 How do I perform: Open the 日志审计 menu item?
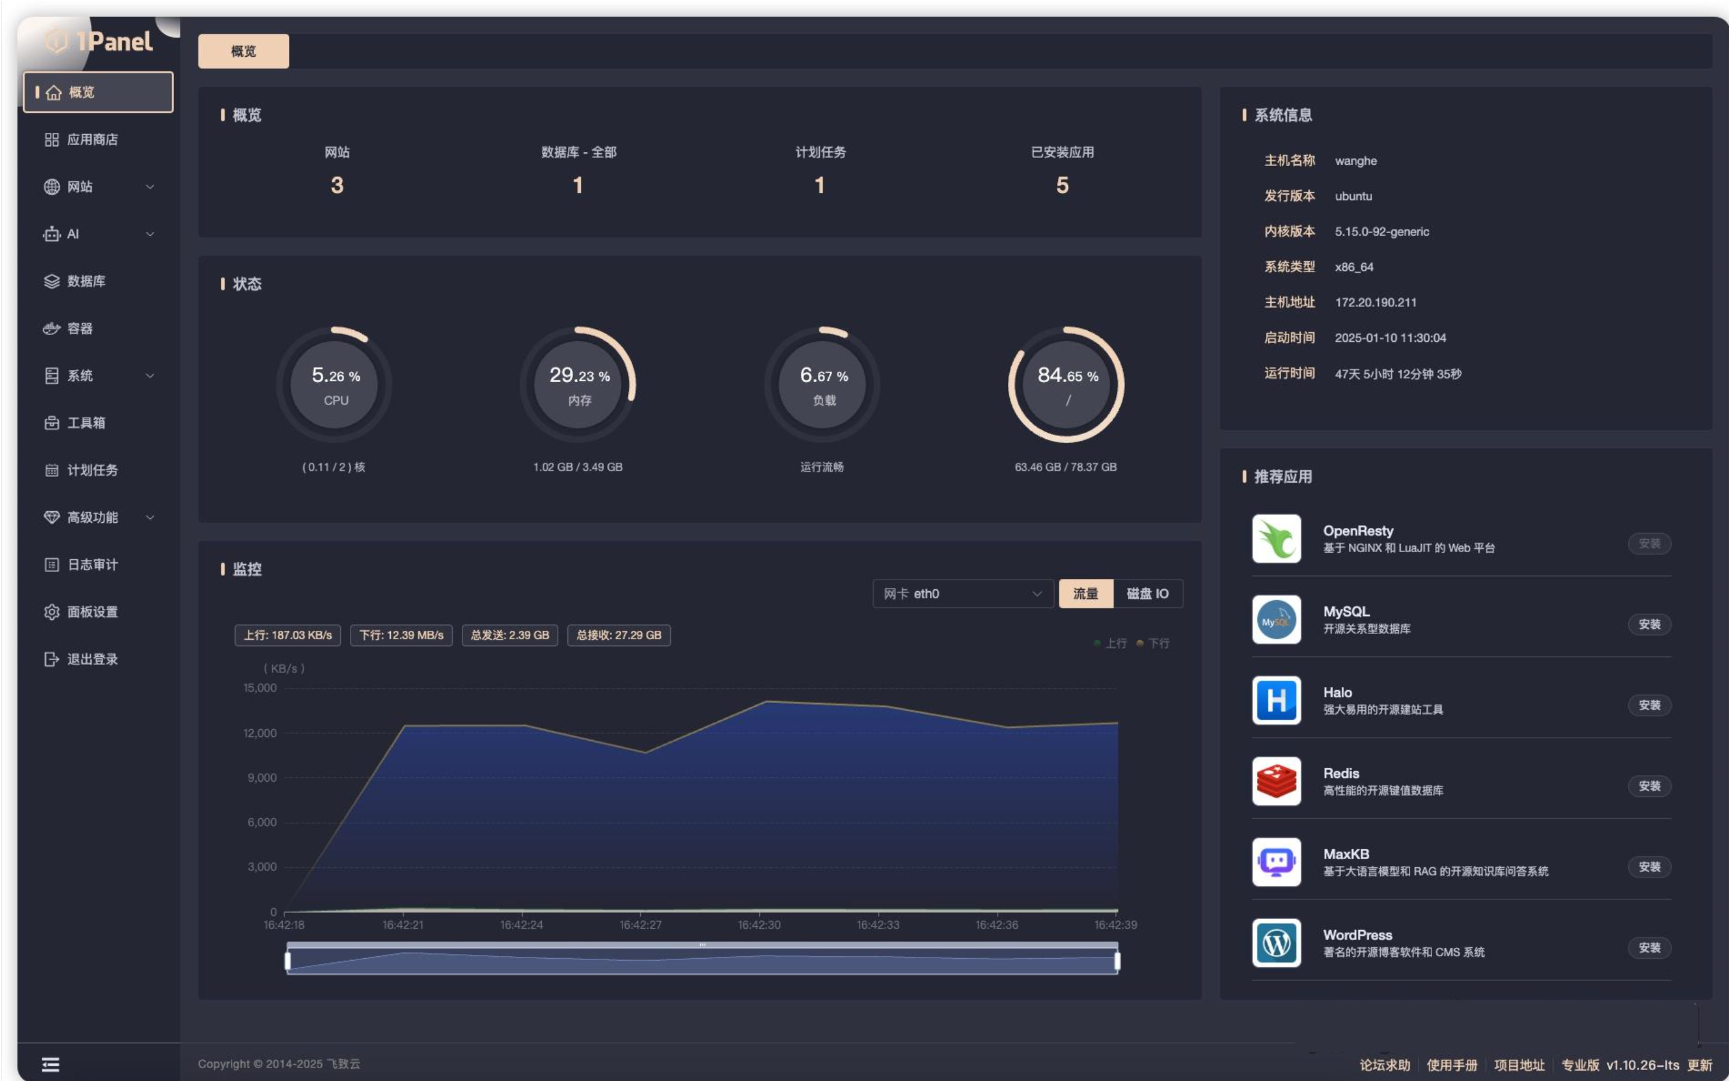tap(92, 565)
